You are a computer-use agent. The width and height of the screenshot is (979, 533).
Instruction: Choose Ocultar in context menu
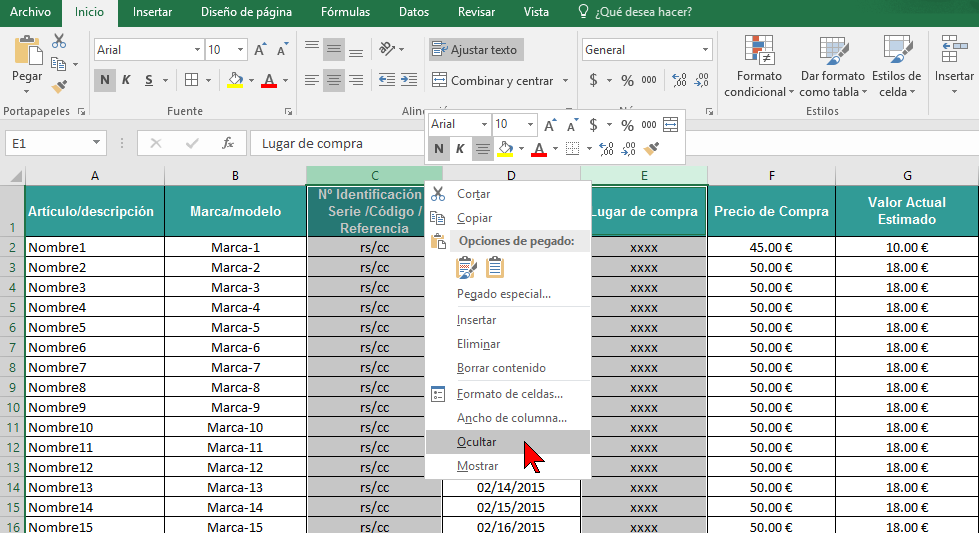point(508,442)
